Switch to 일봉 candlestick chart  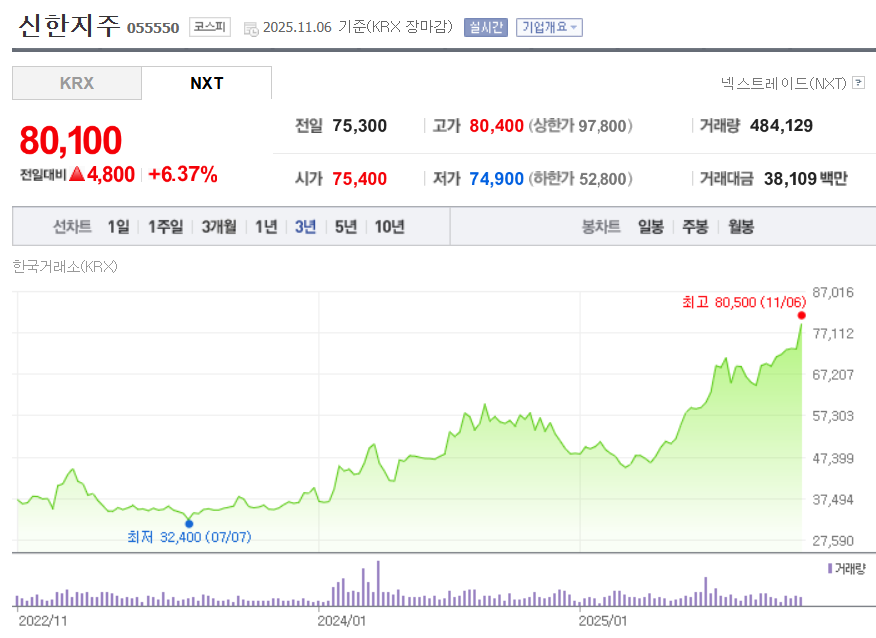pos(651,226)
